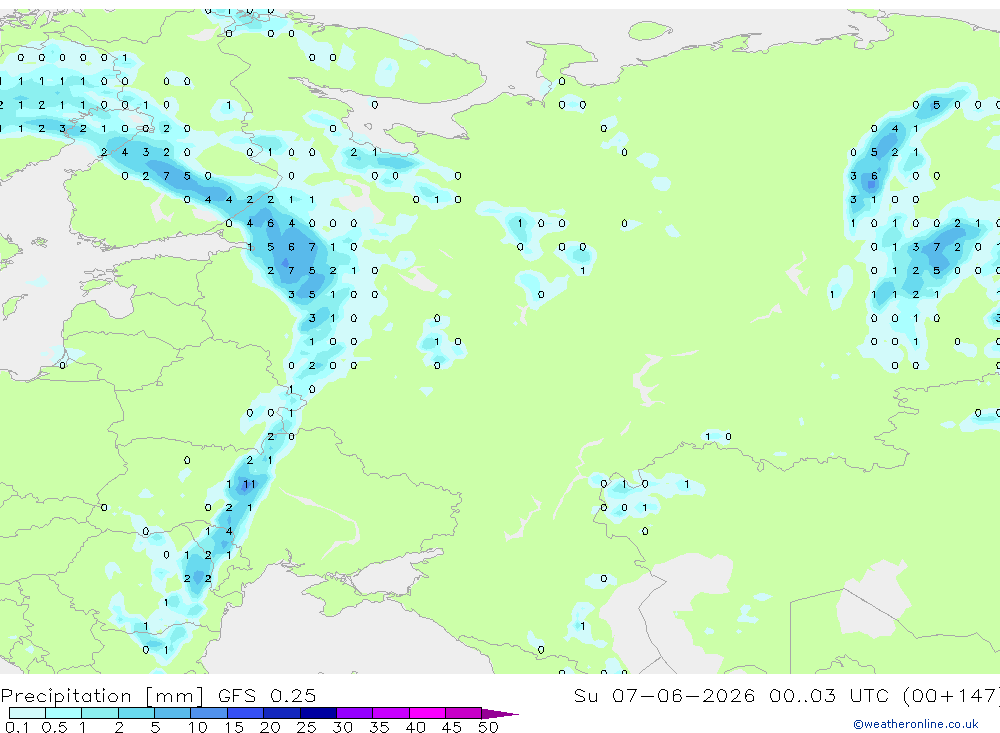This screenshot has width=1000, height=733.
Task: Click the '0.1' legend scale label
Action: click(x=17, y=727)
